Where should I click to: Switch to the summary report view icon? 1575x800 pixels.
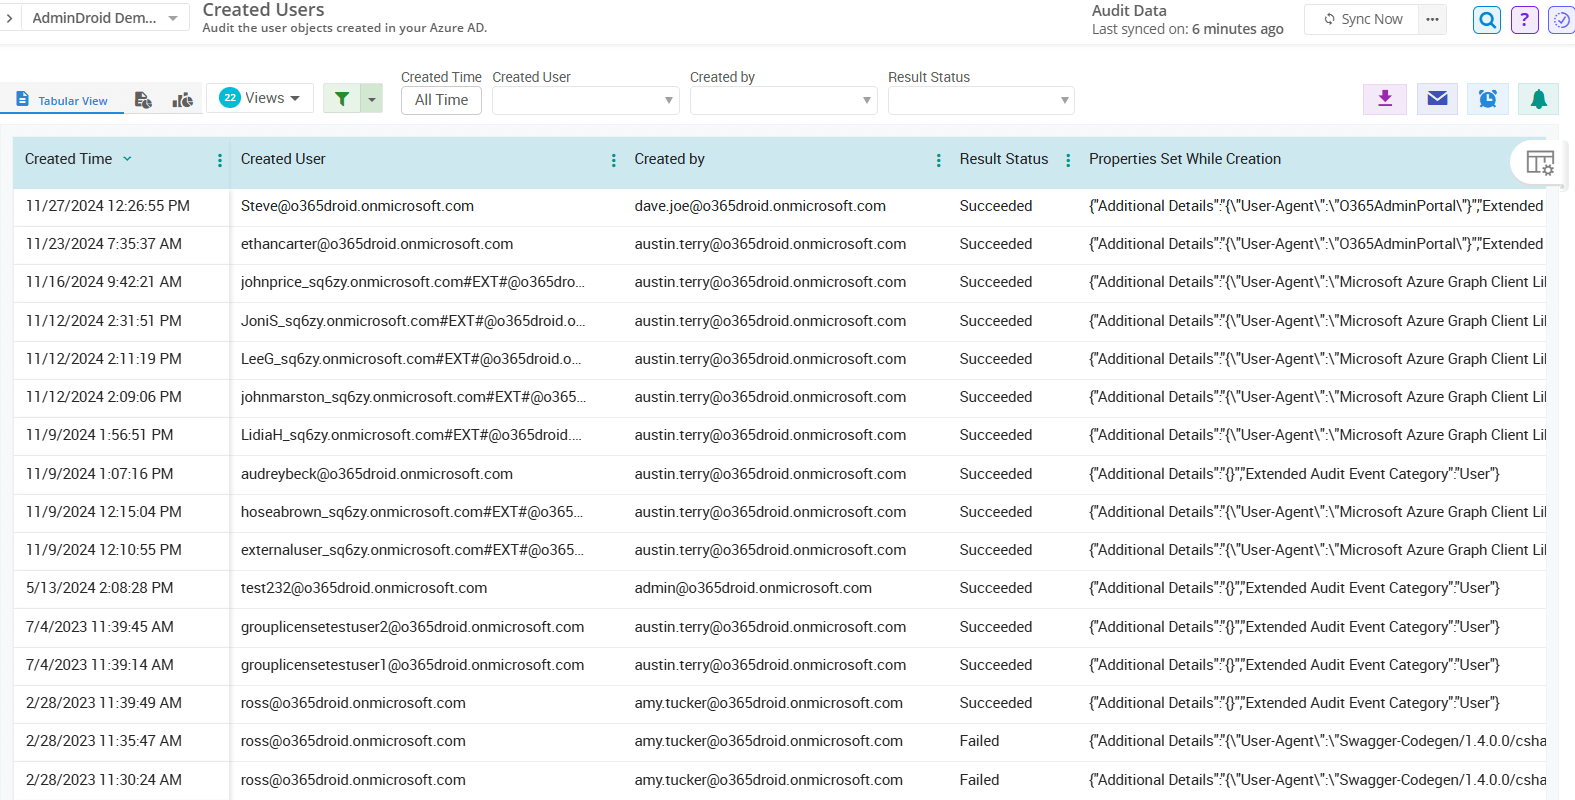click(143, 100)
